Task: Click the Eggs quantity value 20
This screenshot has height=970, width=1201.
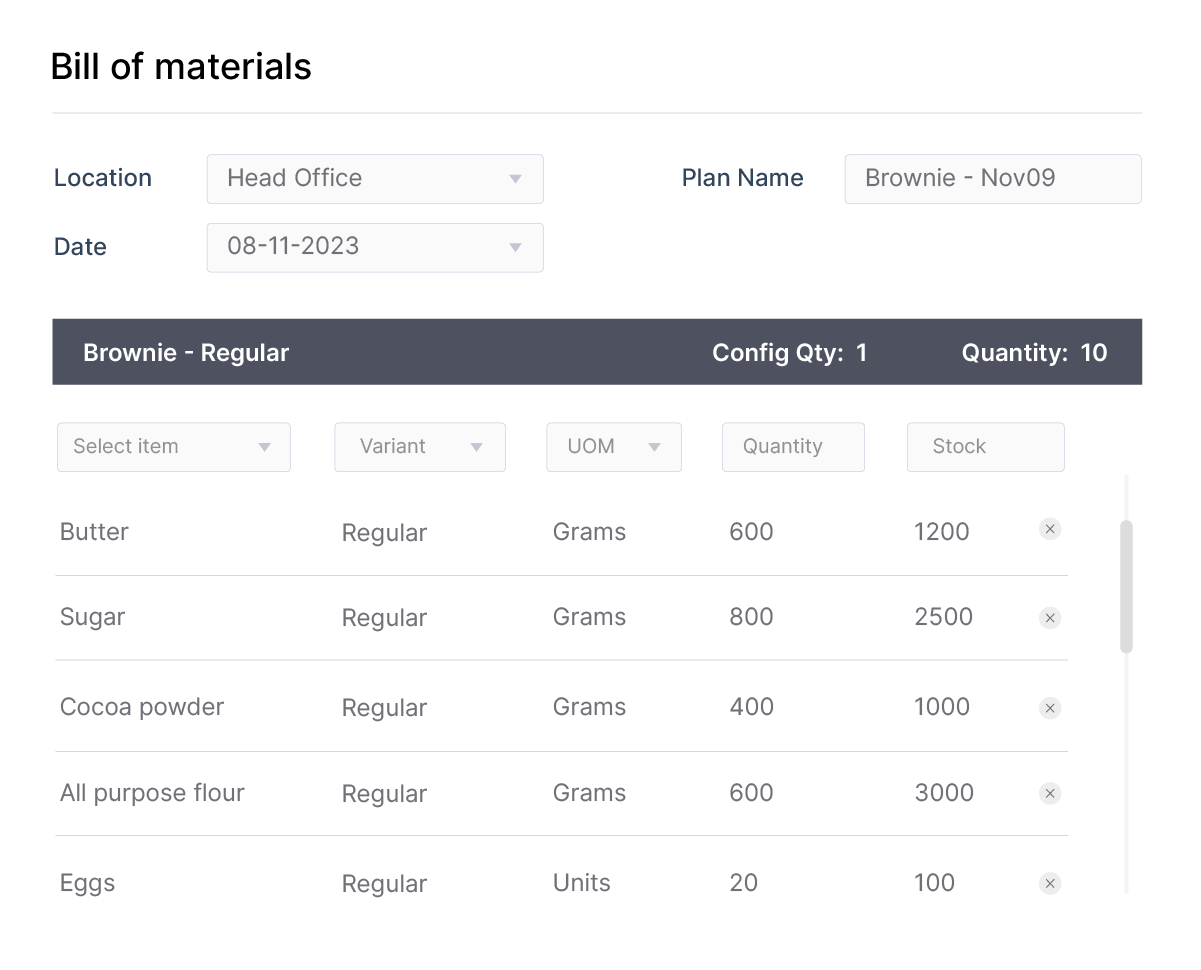Action: (743, 883)
